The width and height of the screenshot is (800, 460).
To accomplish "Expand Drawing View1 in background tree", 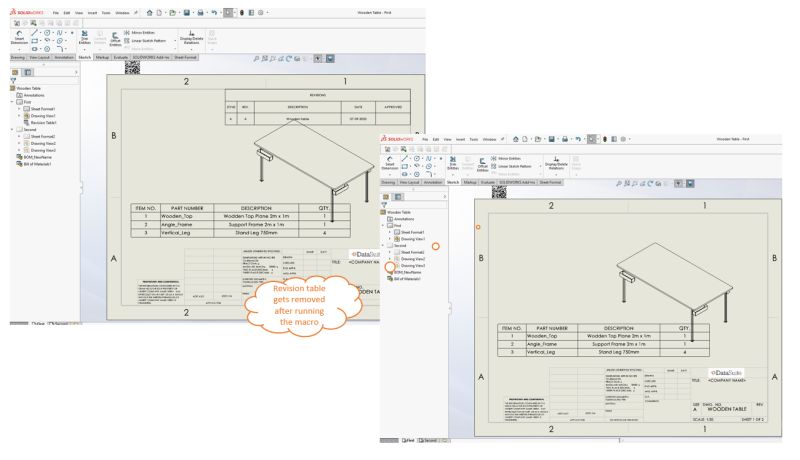I will coord(19,116).
